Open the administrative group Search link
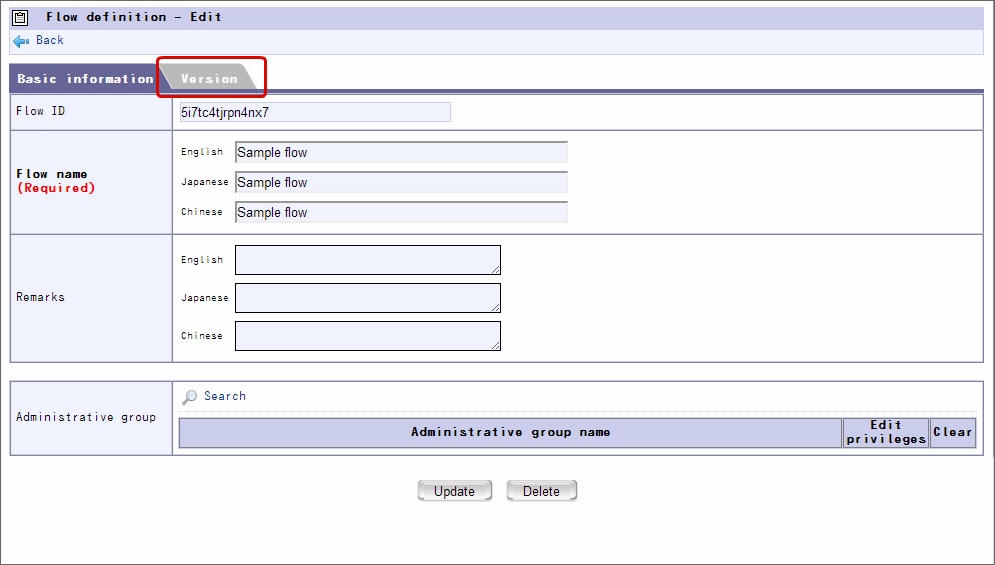The height and width of the screenshot is (565, 995). pos(225,396)
